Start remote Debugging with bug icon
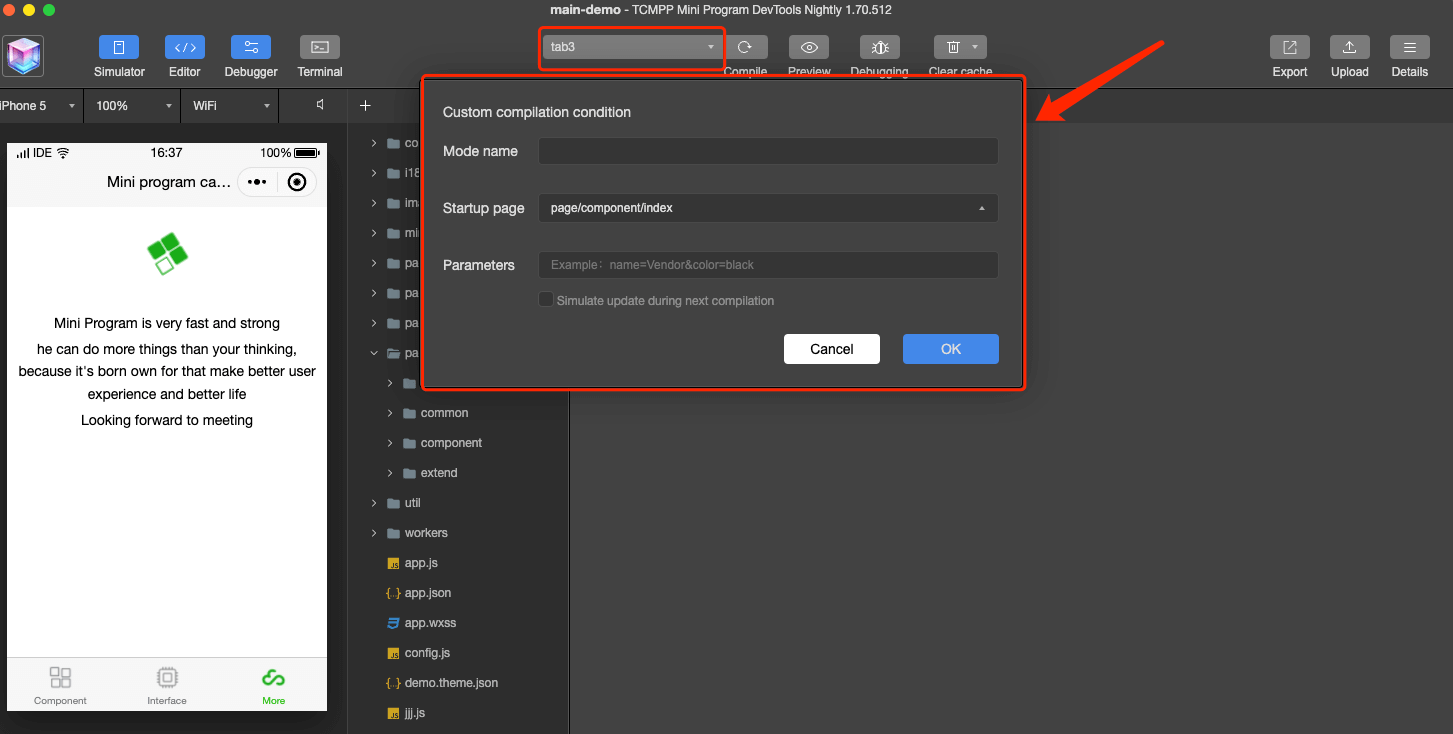1453x734 pixels. [880, 47]
